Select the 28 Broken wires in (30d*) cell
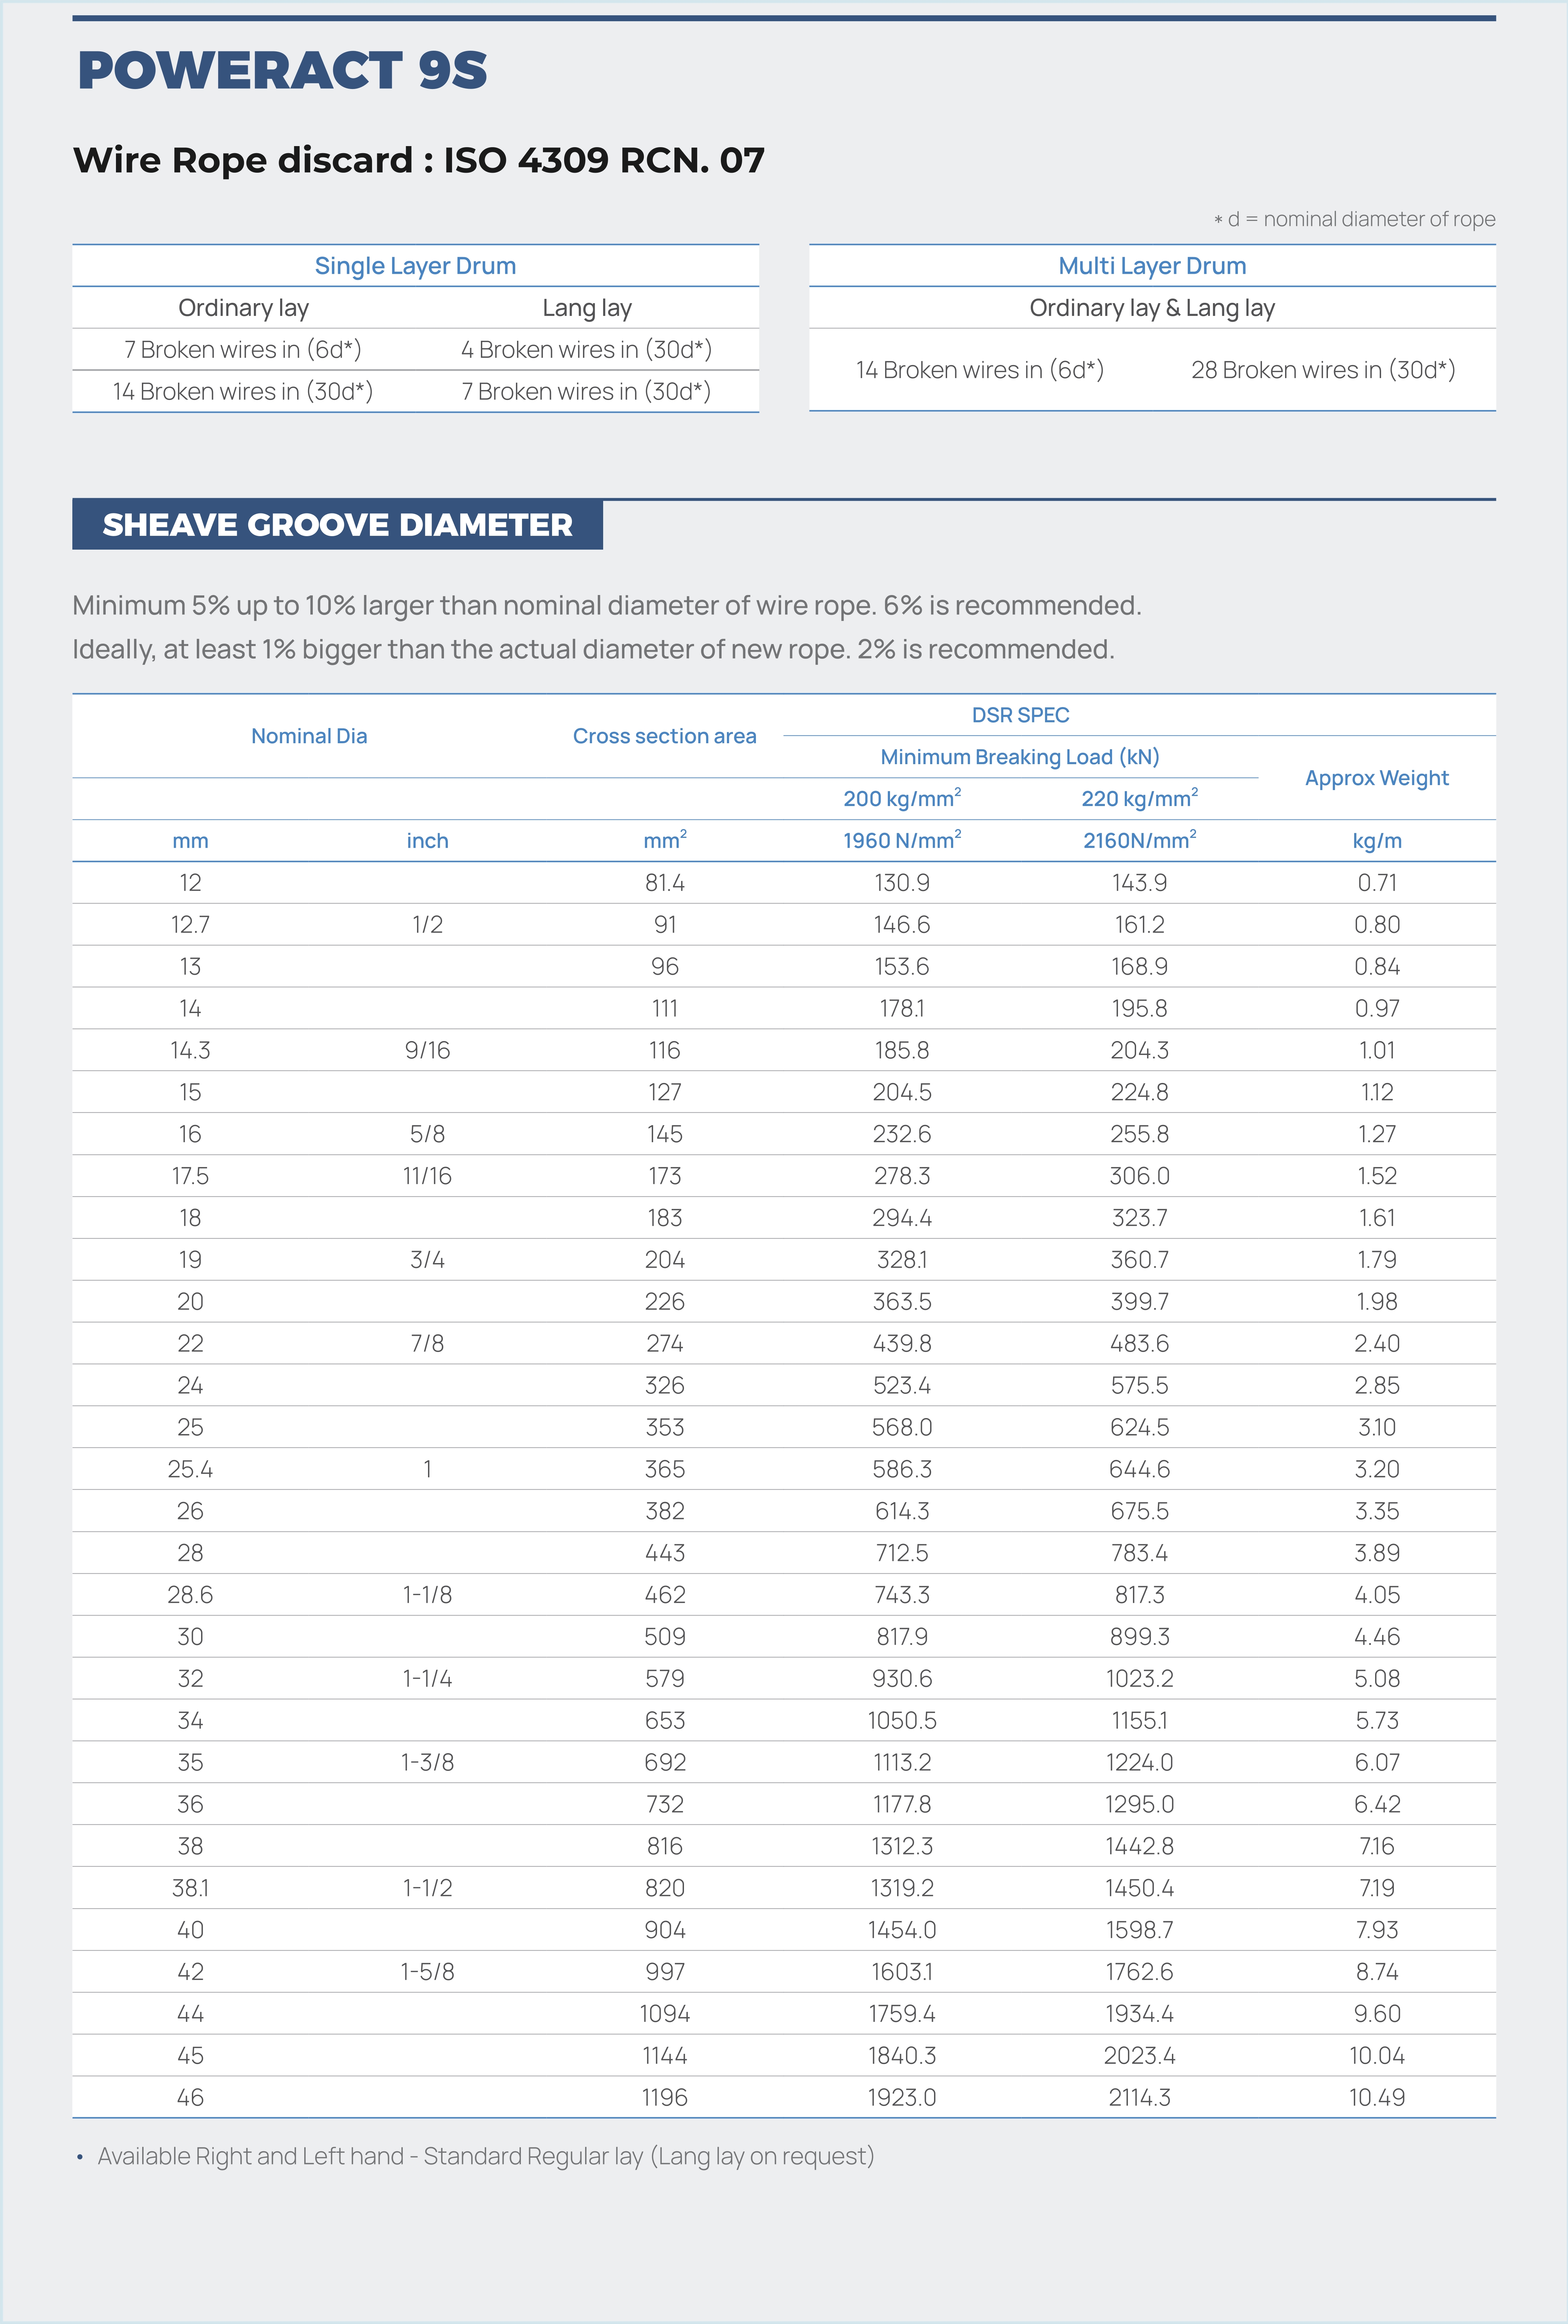The width and height of the screenshot is (1568, 2324). (x=1322, y=370)
